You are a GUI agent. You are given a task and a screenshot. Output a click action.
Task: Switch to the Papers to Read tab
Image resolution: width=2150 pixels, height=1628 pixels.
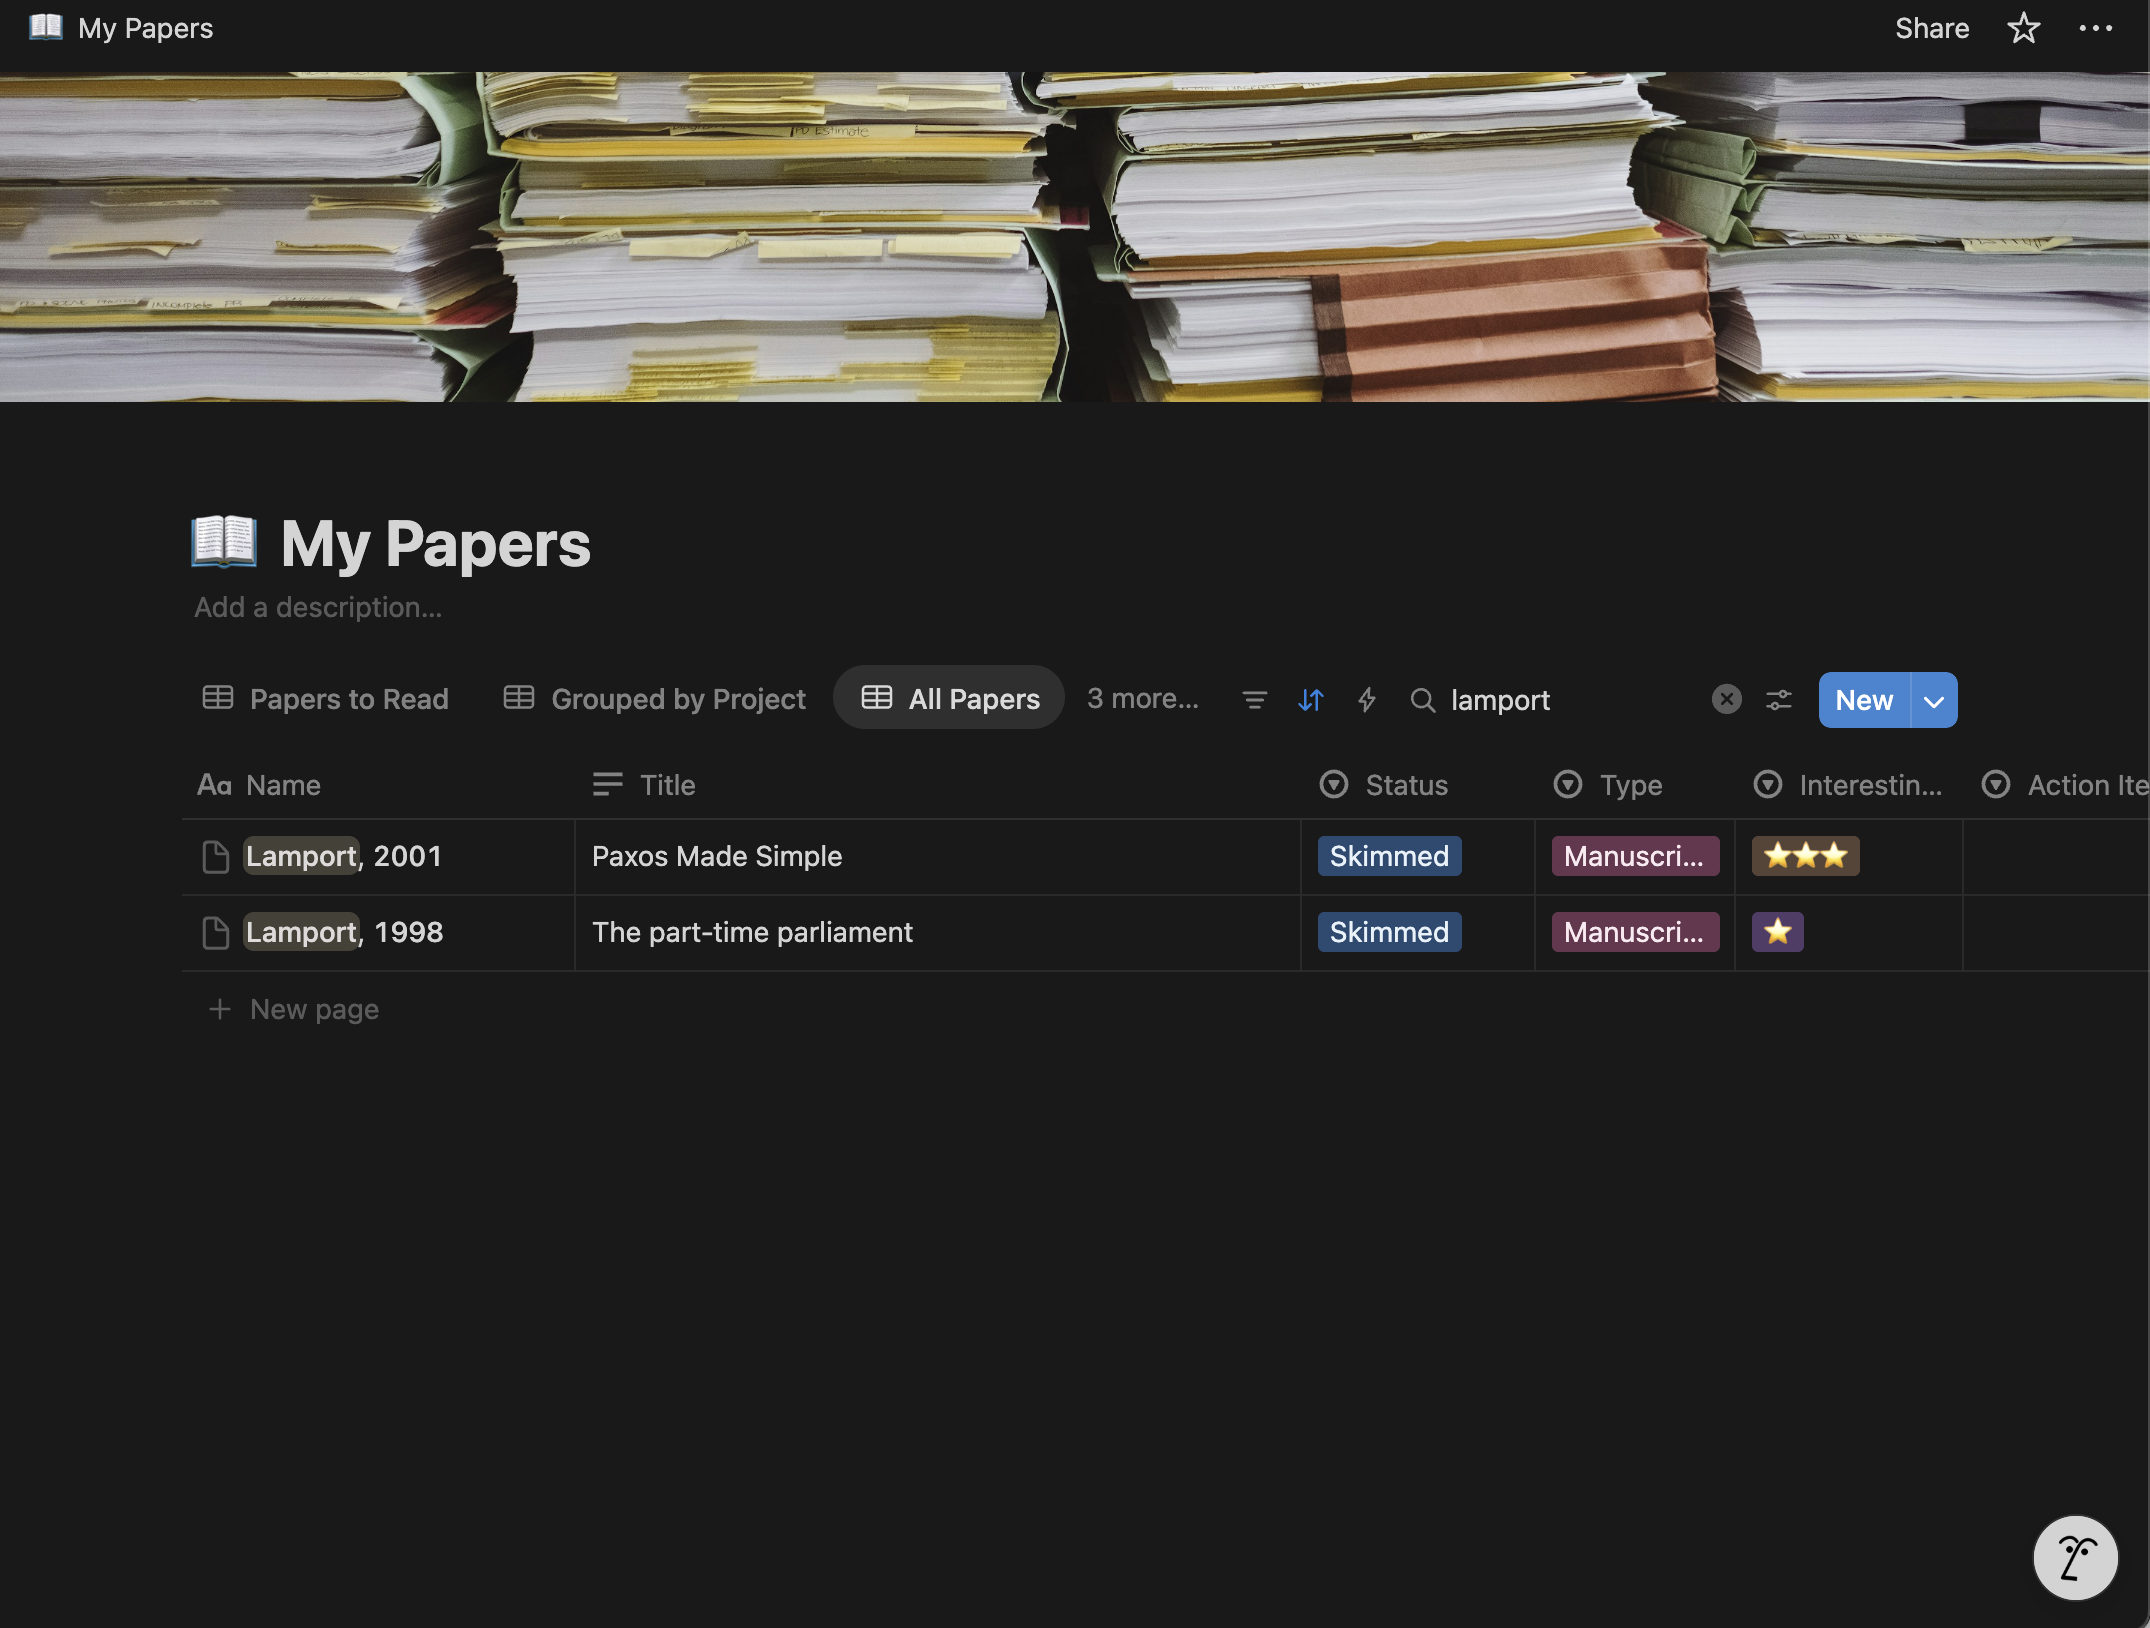(x=325, y=699)
